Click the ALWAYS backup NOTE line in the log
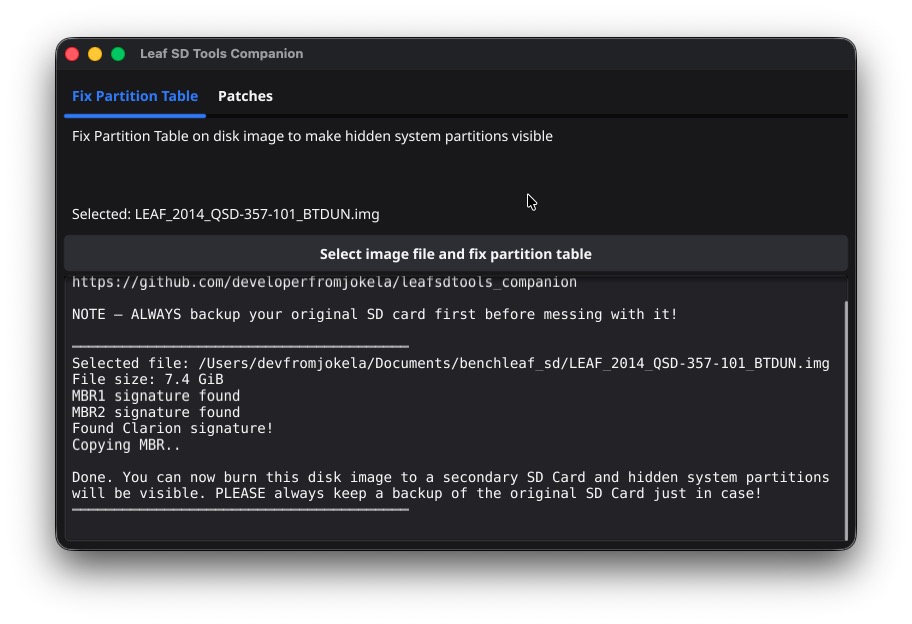The width and height of the screenshot is (912, 624). click(x=374, y=314)
